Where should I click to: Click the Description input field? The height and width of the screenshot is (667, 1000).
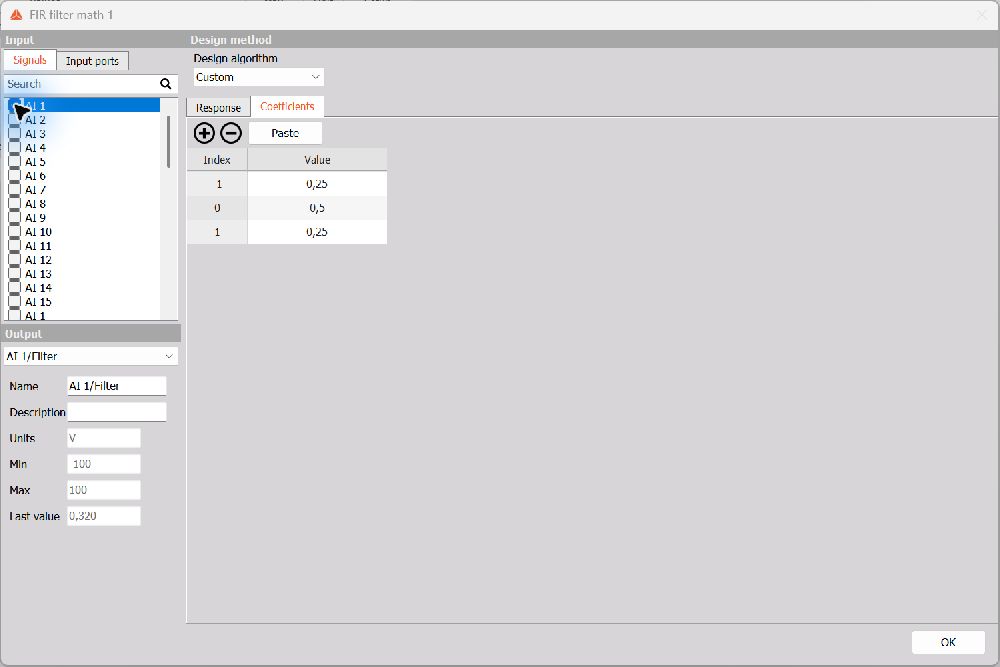[x=117, y=412]
